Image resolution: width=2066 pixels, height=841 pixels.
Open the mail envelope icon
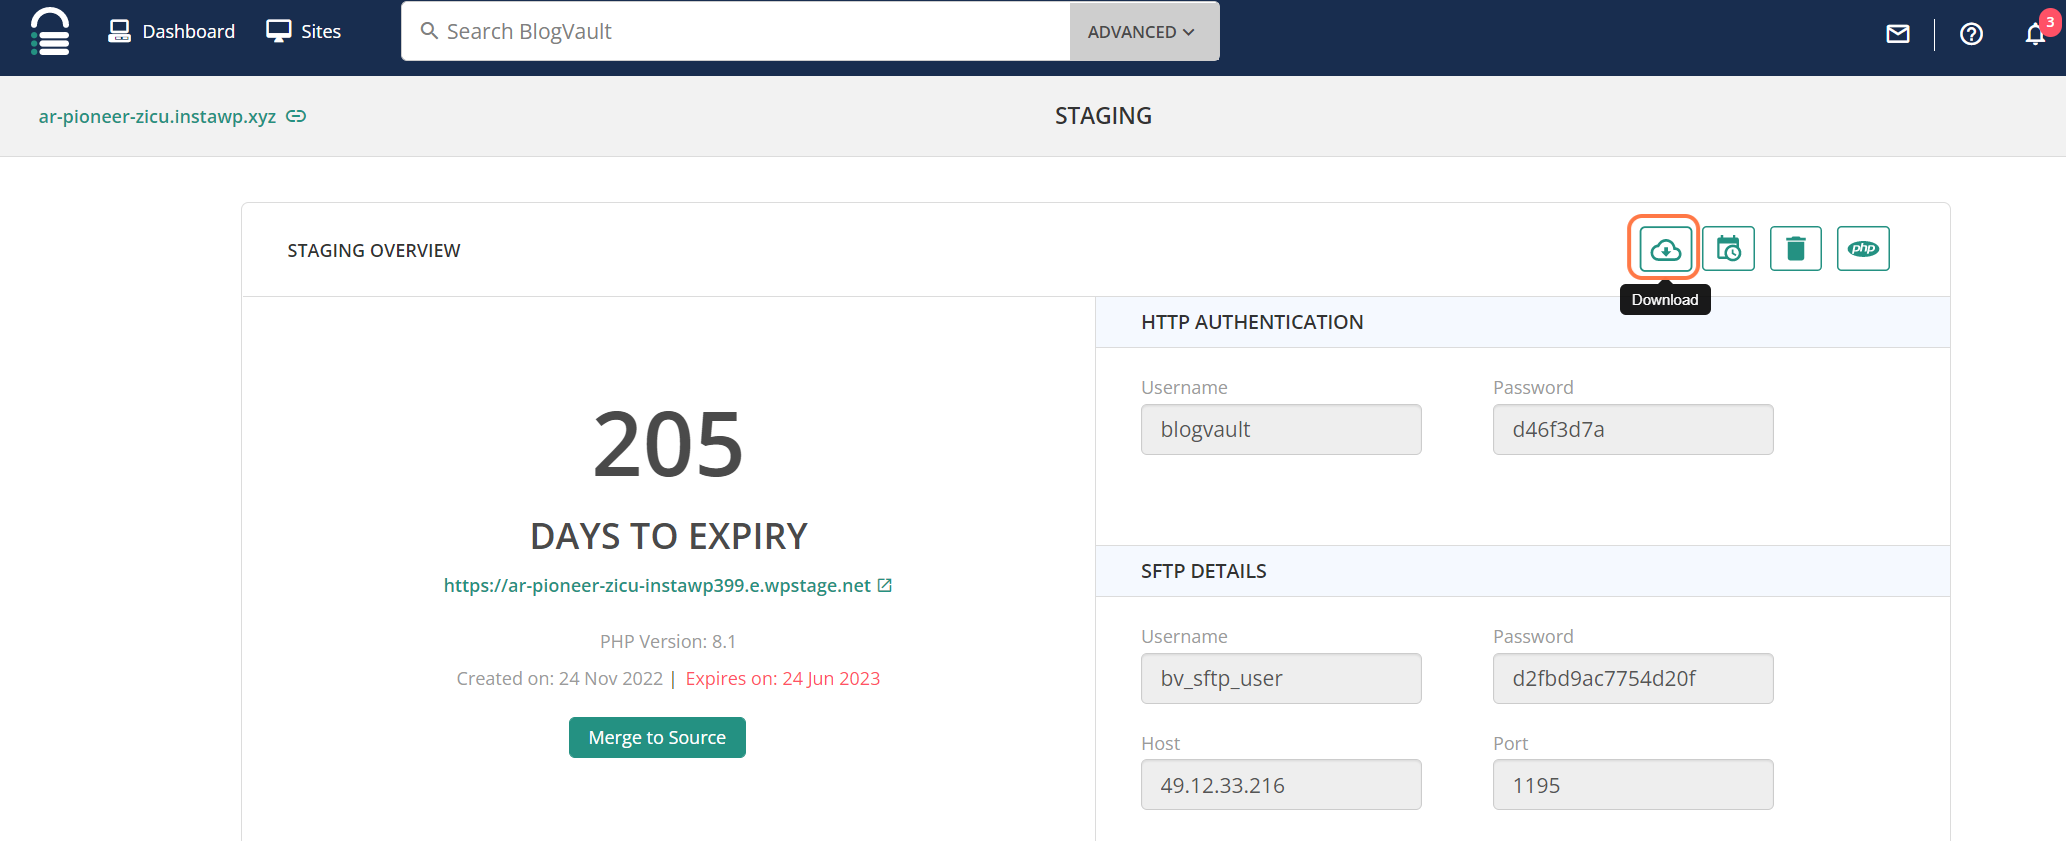coord(1897,34)
